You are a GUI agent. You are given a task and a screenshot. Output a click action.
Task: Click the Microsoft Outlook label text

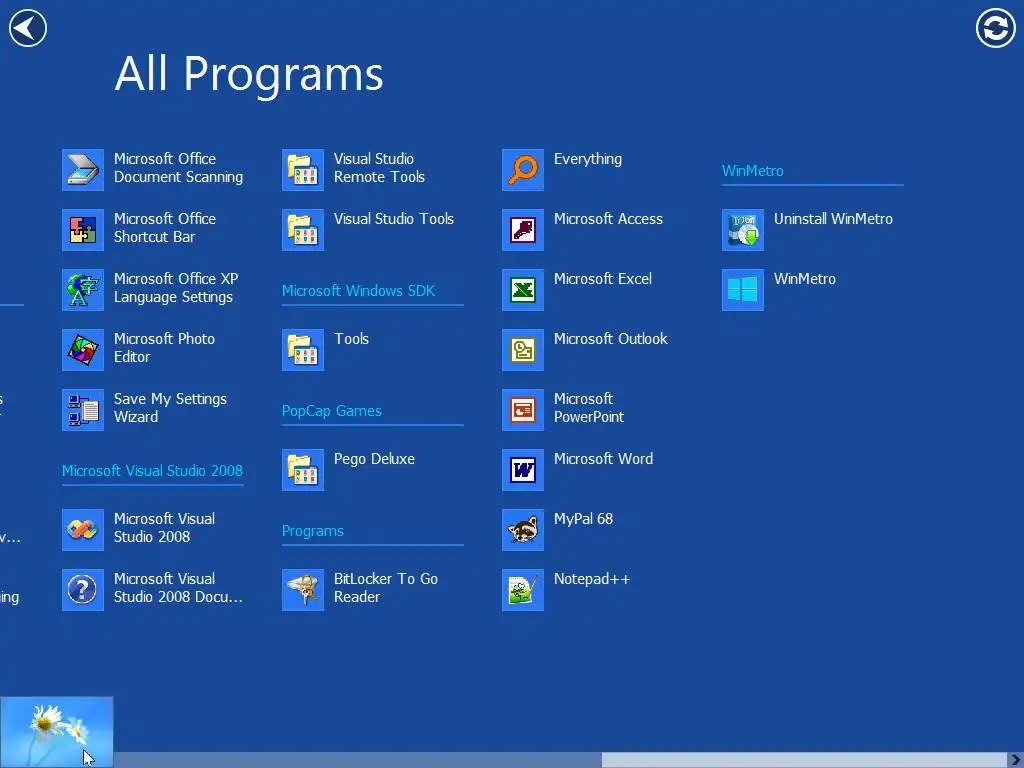611,339
